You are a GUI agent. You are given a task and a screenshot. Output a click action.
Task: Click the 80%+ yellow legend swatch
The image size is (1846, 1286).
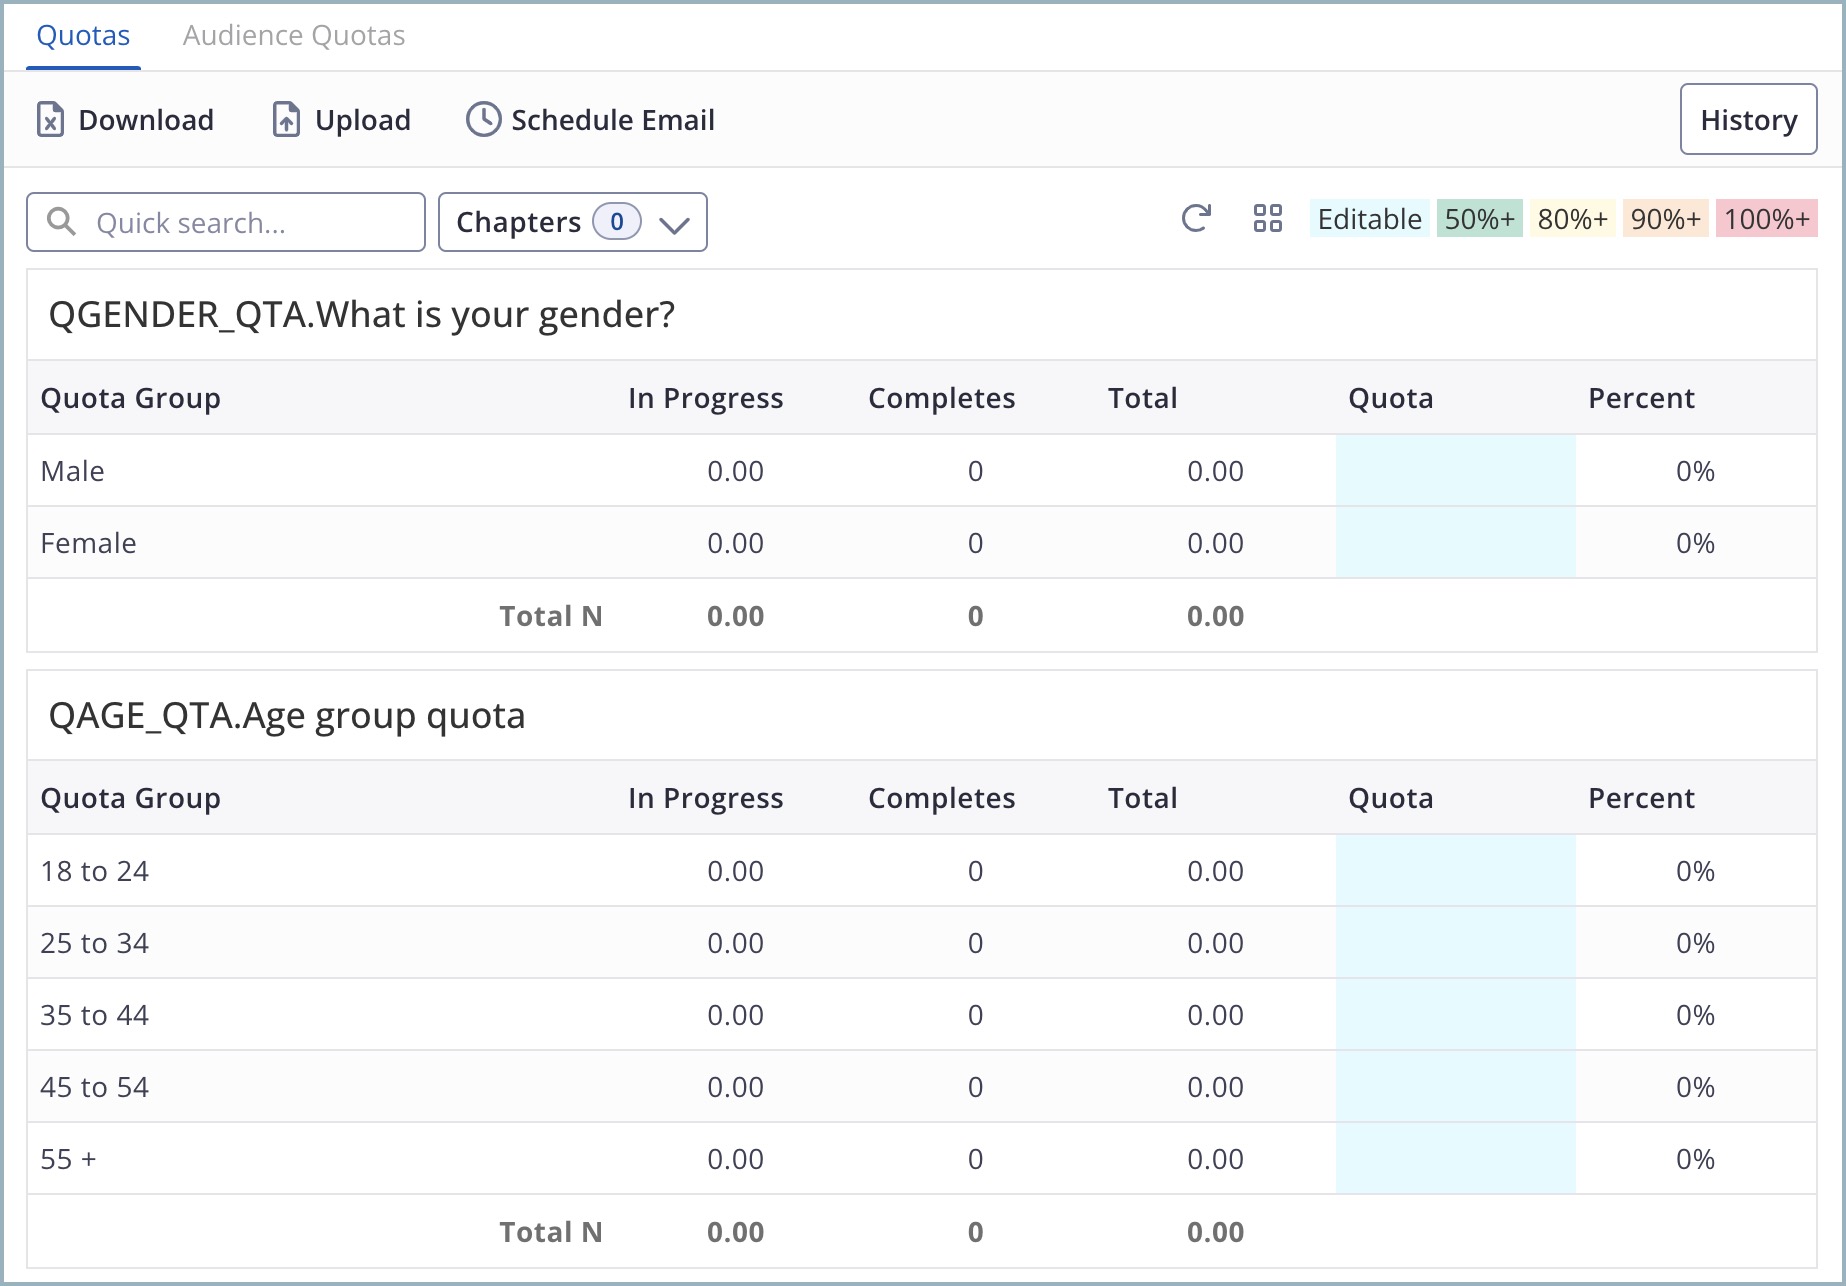click(x=1573, y=219)
